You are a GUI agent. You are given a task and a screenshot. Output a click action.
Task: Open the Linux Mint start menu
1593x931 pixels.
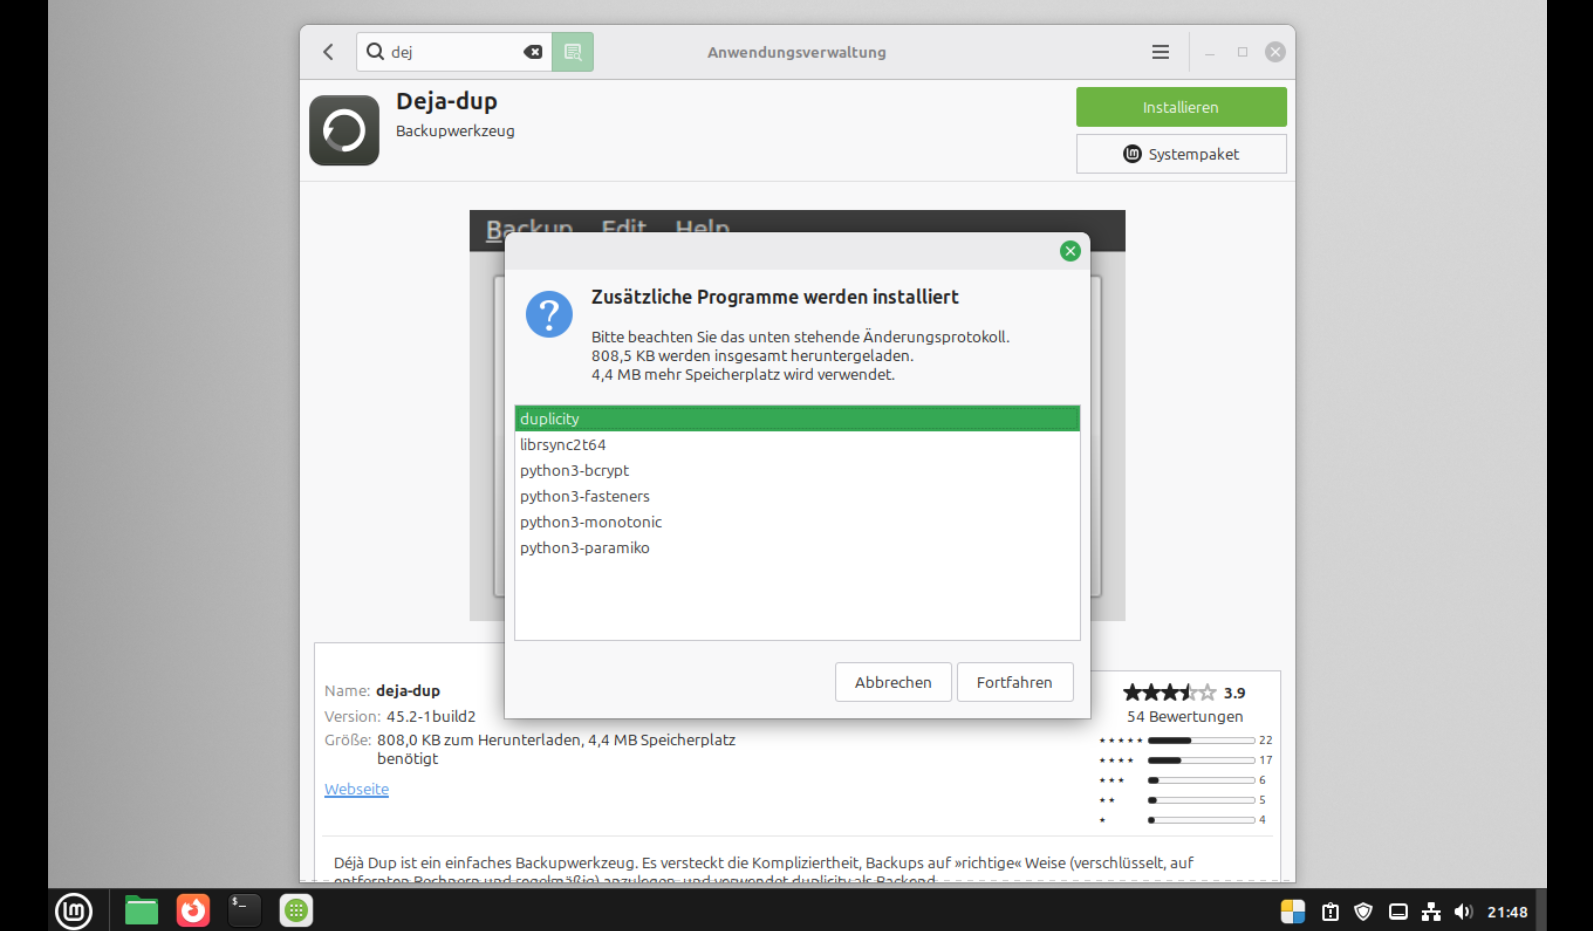74,911
